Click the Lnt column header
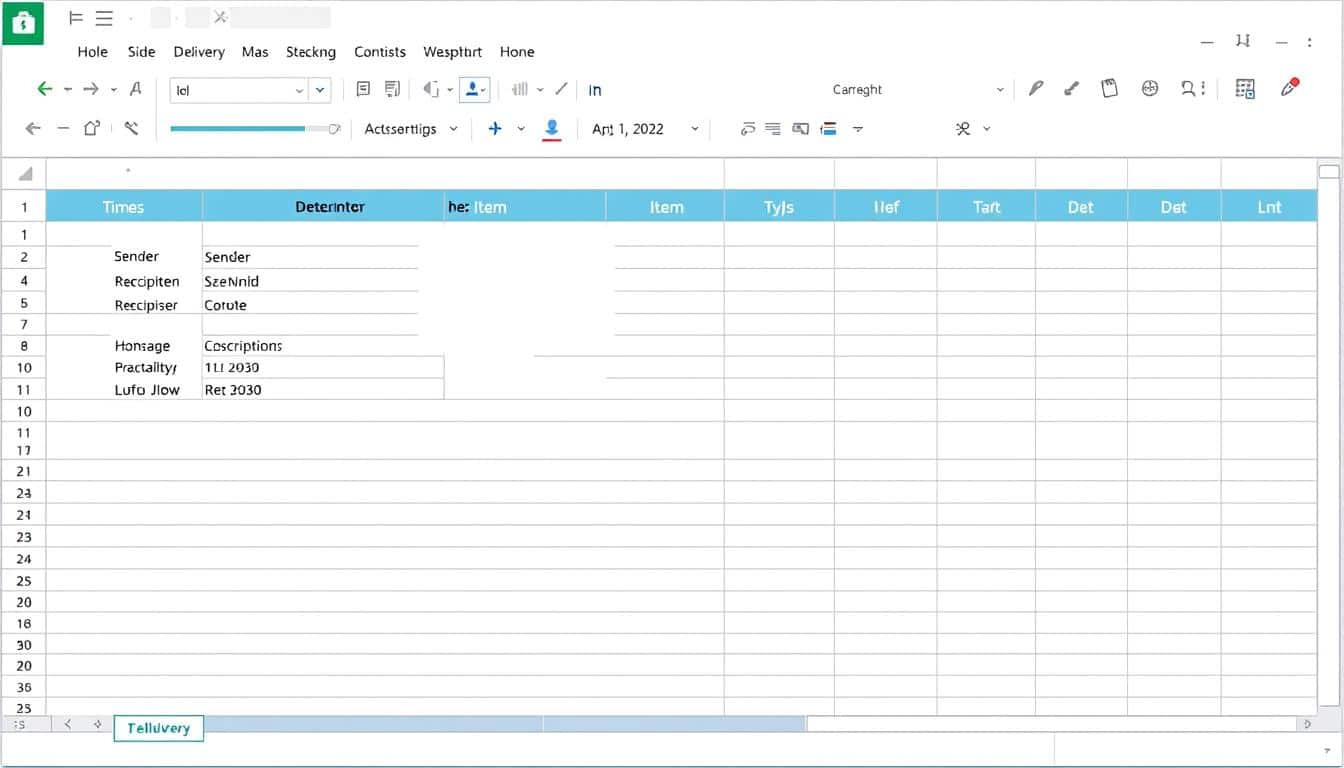The height and width of the screenshot is (768, 1344). click(x=1269, y=207)
